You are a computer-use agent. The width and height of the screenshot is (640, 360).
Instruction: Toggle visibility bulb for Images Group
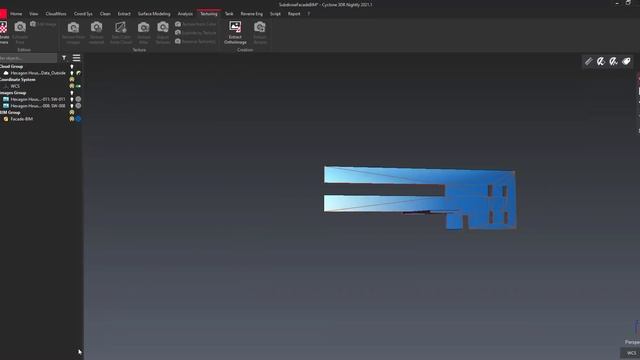72,93
